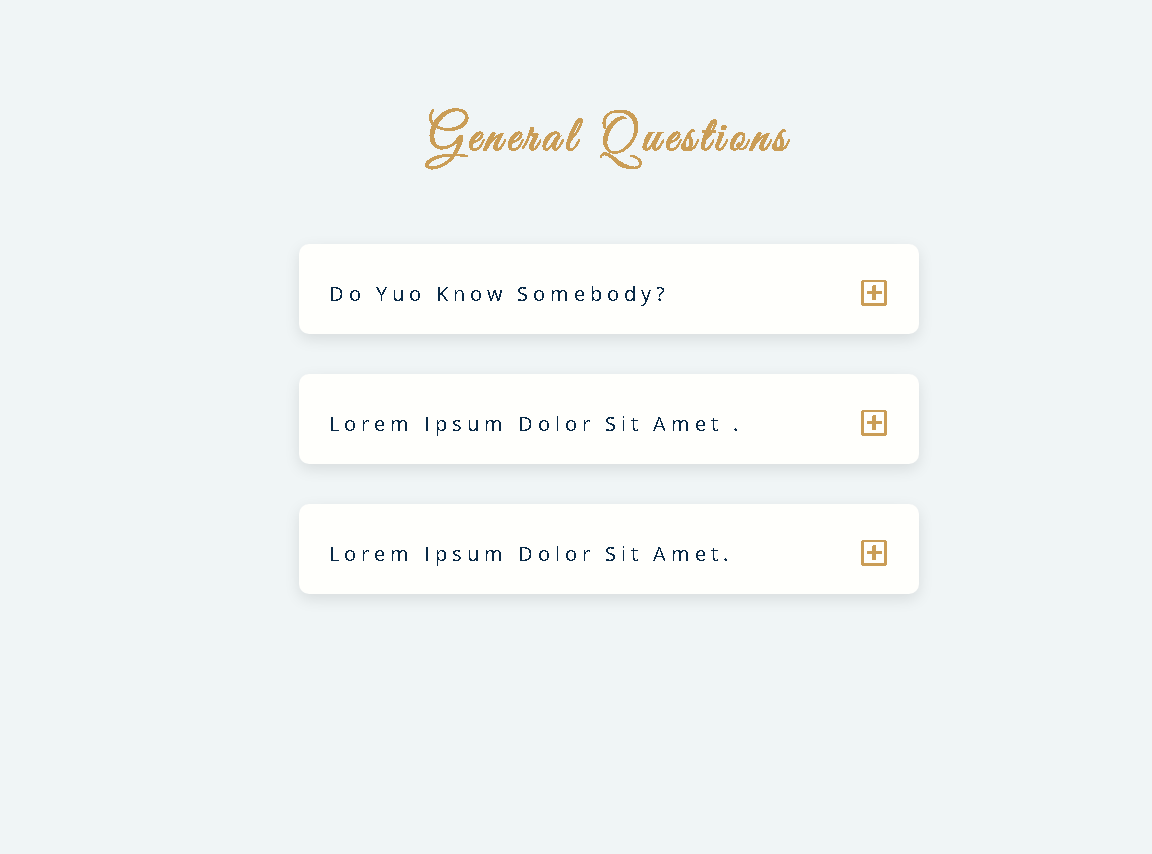Click empty space inside the middle question card
The height and width of the screenshot is (854, 1152).
(x=801, y=424)
